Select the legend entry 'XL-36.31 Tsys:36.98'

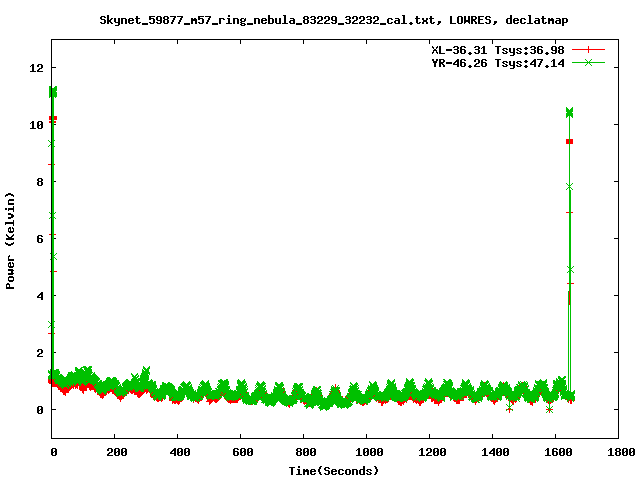point(498,50)
